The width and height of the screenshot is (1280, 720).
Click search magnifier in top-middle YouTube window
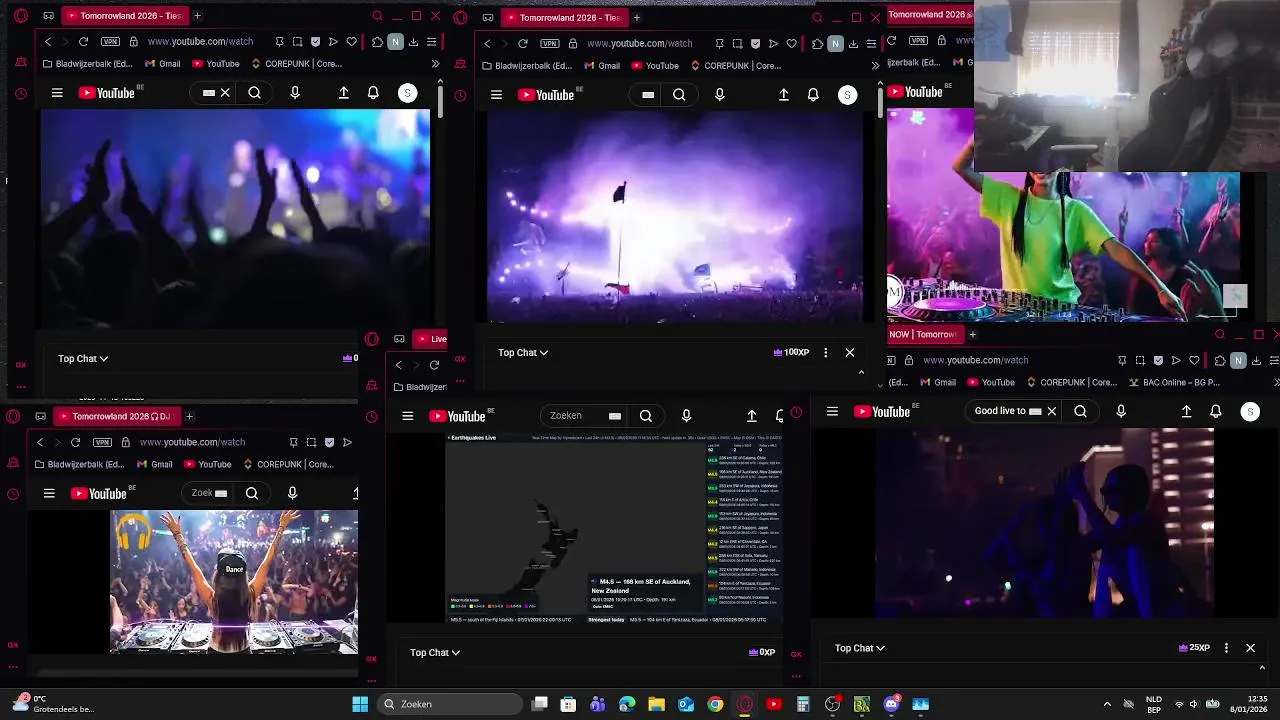tap(679, 95)
